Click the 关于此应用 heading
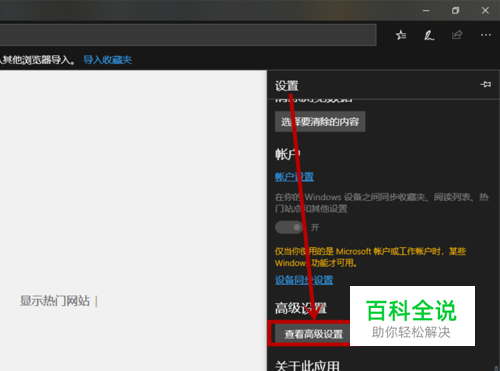This screenshot has width=500, height=371. click(307, 366)
